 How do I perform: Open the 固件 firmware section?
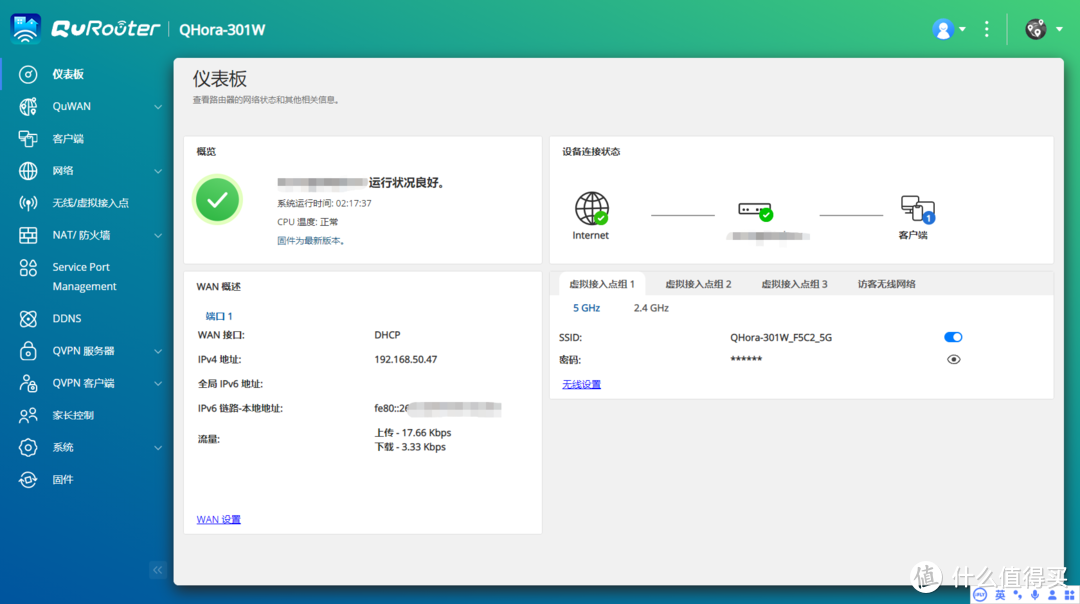27,479
